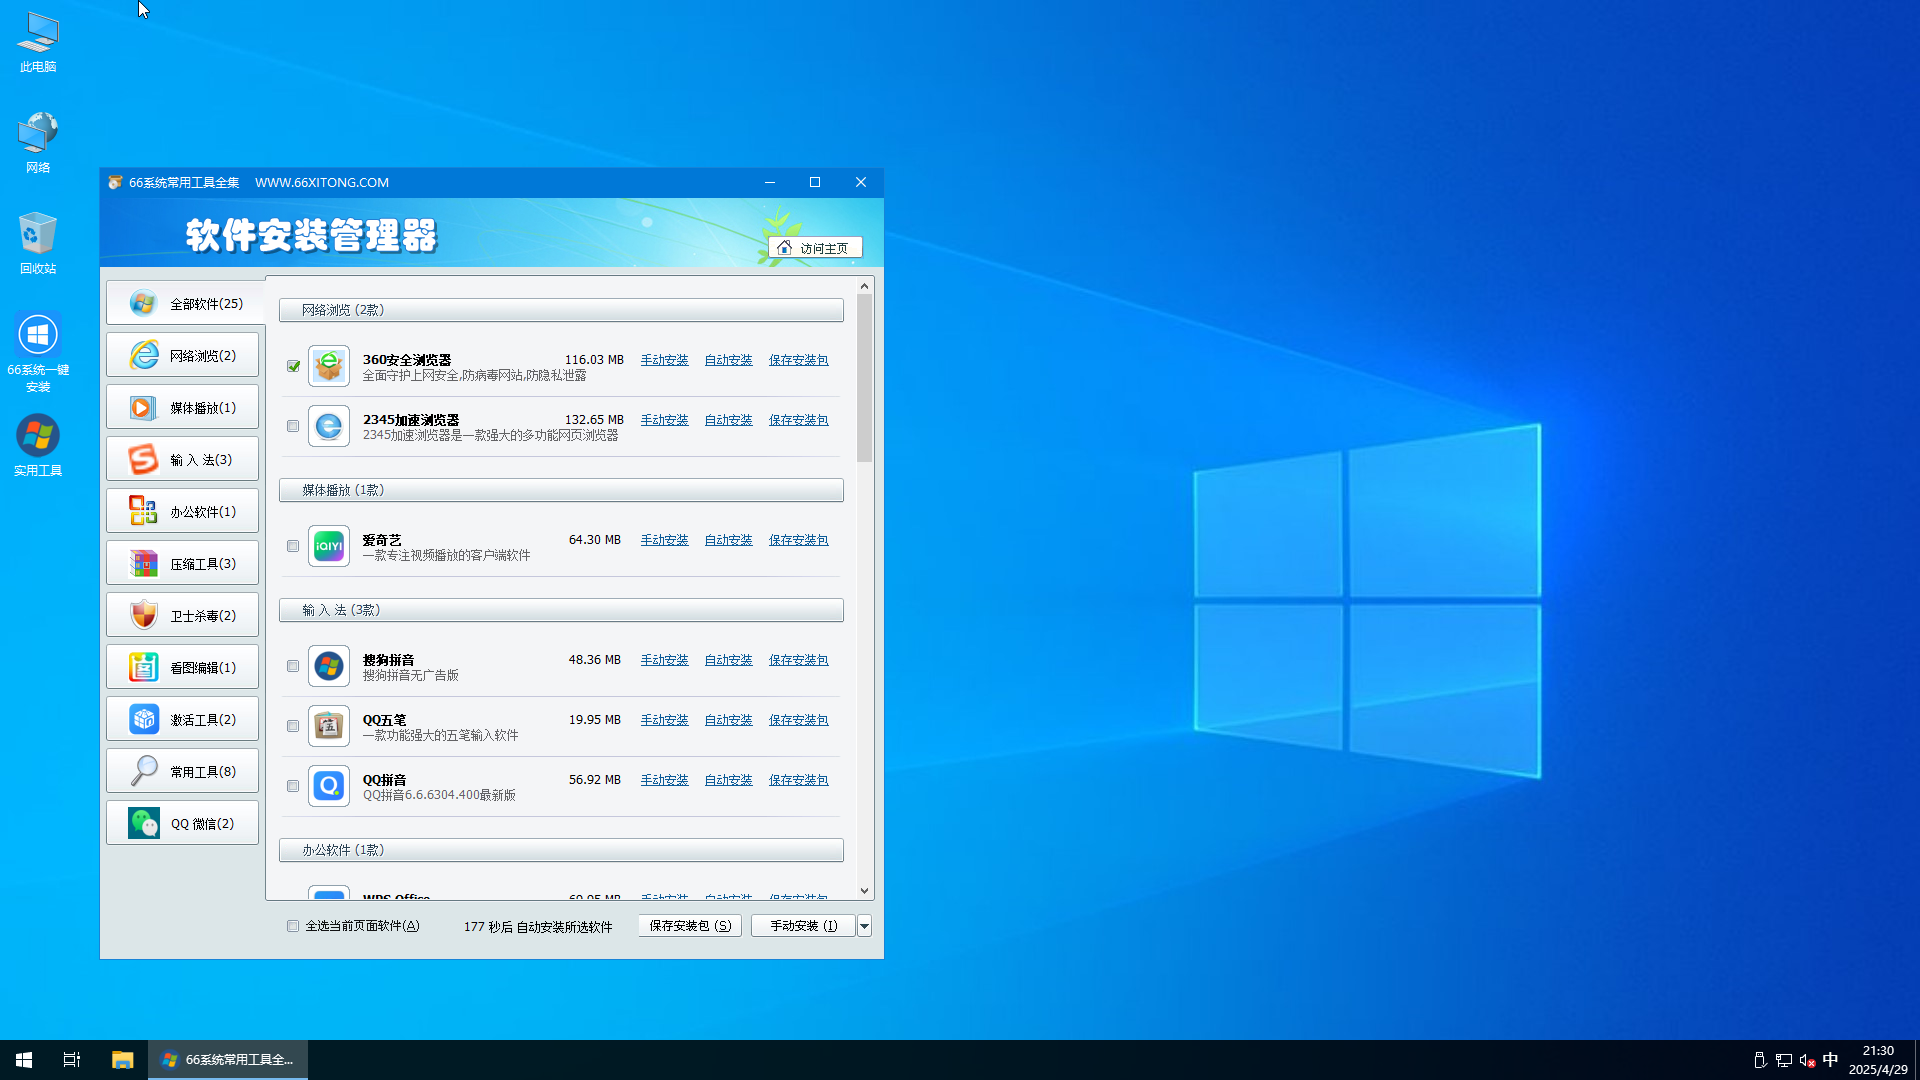Viewport: 1920px width, 1080px height.
Task: Click the network tray icon
Action: pos(1783,1060)
